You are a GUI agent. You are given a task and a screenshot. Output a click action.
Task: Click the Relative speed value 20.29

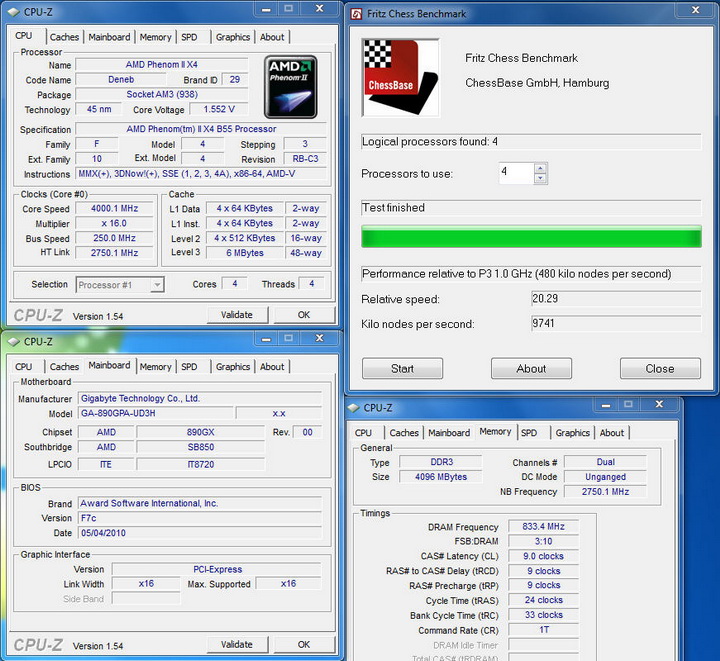click(x=616, y=299)
